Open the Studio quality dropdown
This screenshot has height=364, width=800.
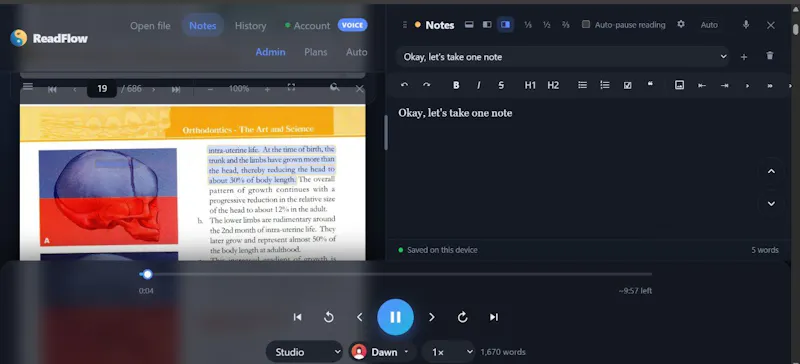(305, 352)
